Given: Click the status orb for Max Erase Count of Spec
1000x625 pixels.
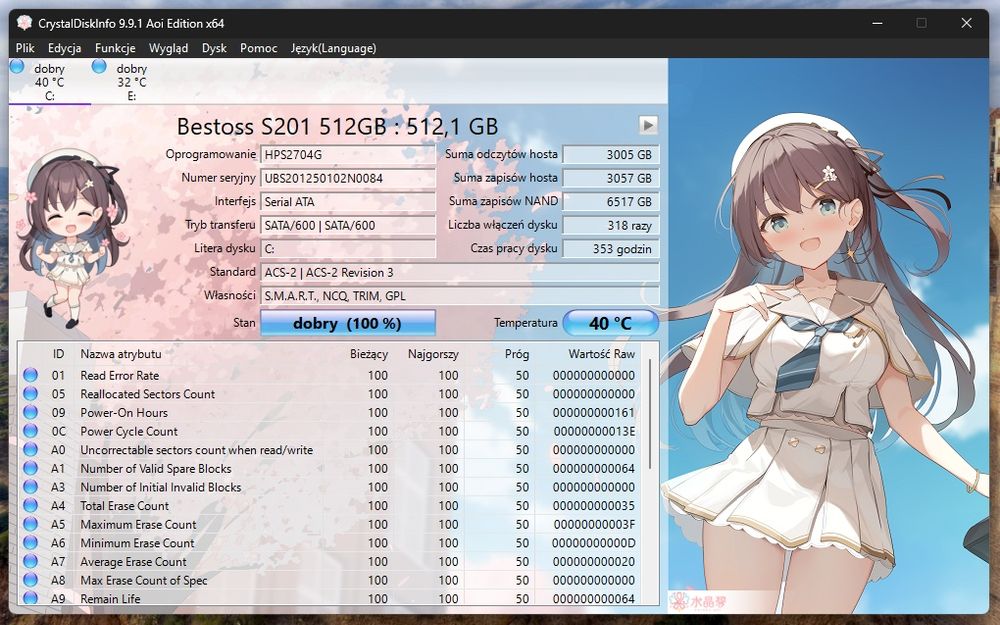Looking at the screenshot, I should (x=30, y=580).
